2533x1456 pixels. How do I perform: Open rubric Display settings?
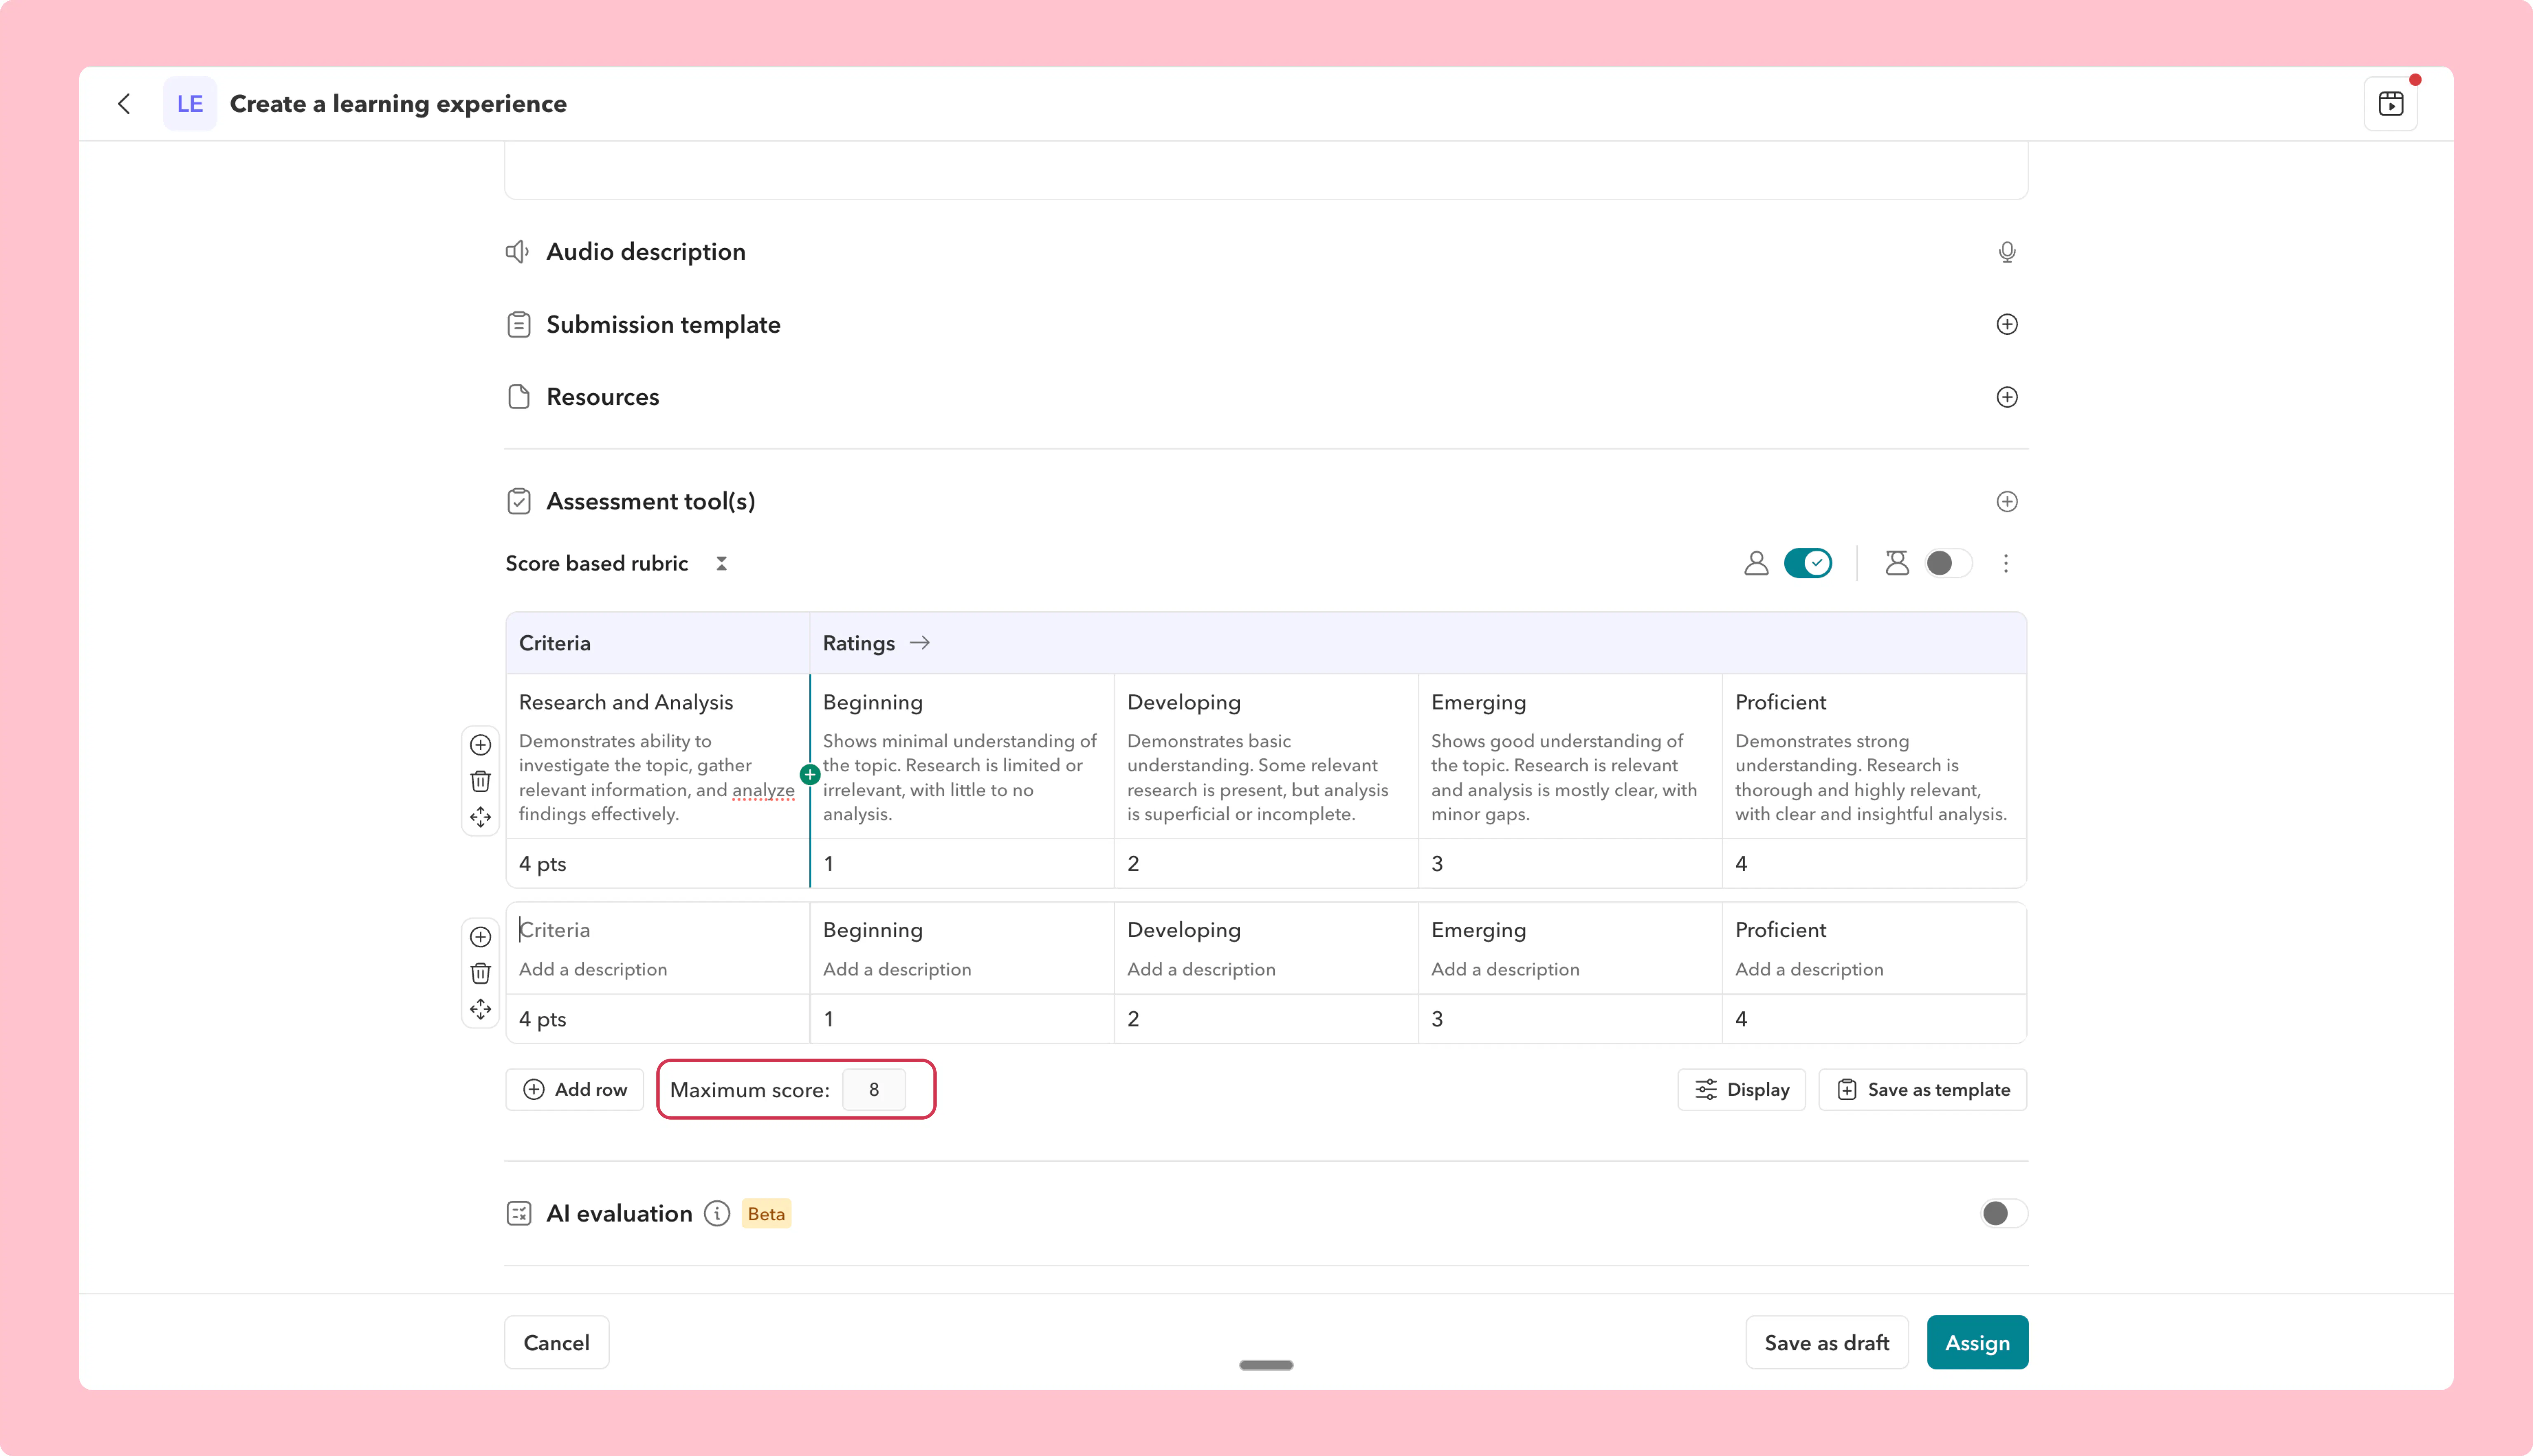point(1742,1090)
